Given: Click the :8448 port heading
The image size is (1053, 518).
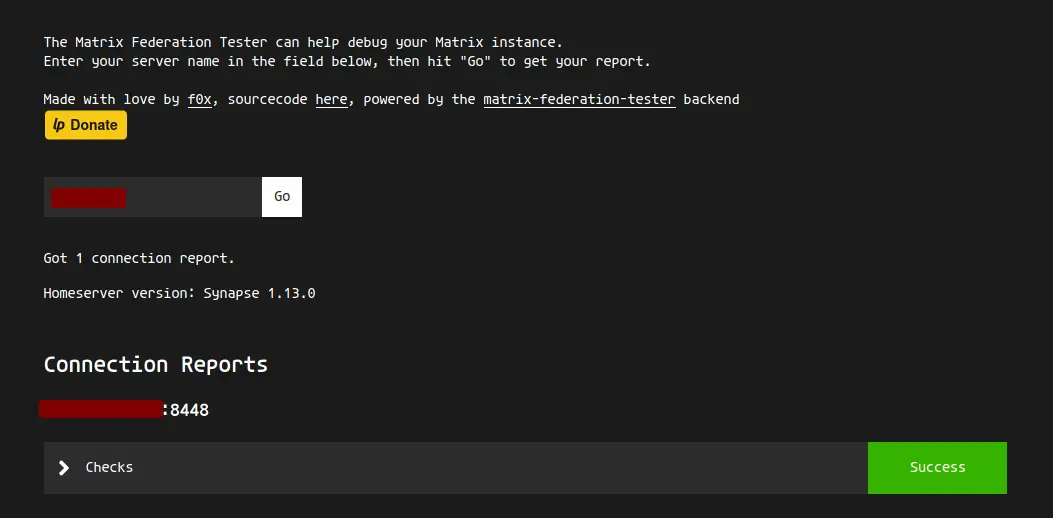Looking at the screenshot, I should [x=187, y=409].
